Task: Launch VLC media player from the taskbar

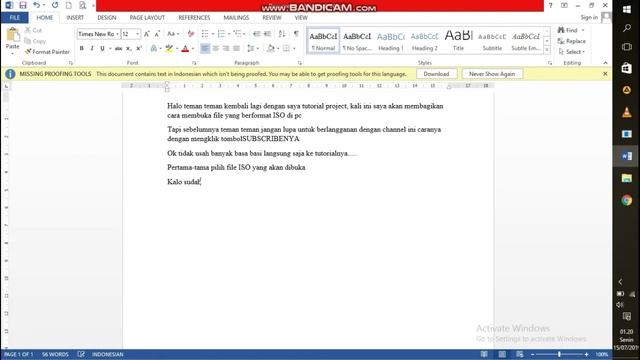Action: point(627,112)
